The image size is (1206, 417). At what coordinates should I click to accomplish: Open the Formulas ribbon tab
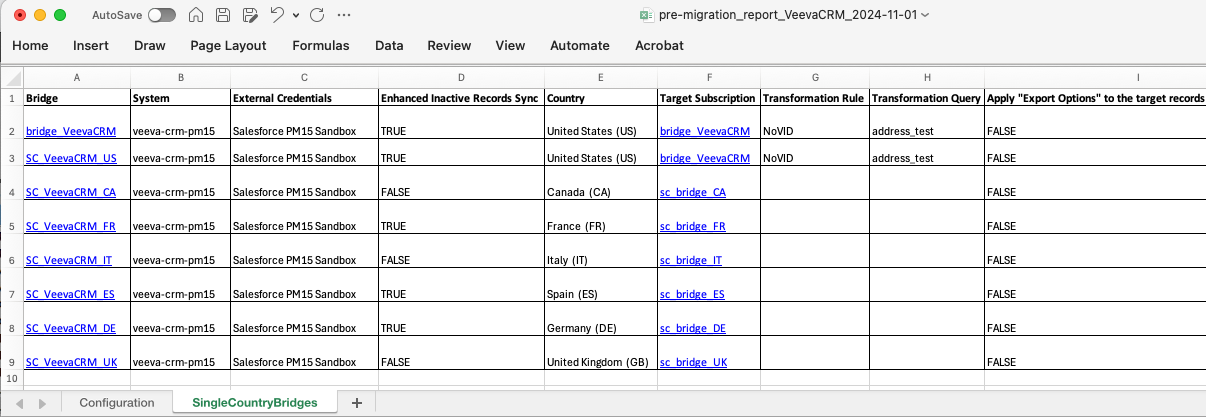coord(320,45)
